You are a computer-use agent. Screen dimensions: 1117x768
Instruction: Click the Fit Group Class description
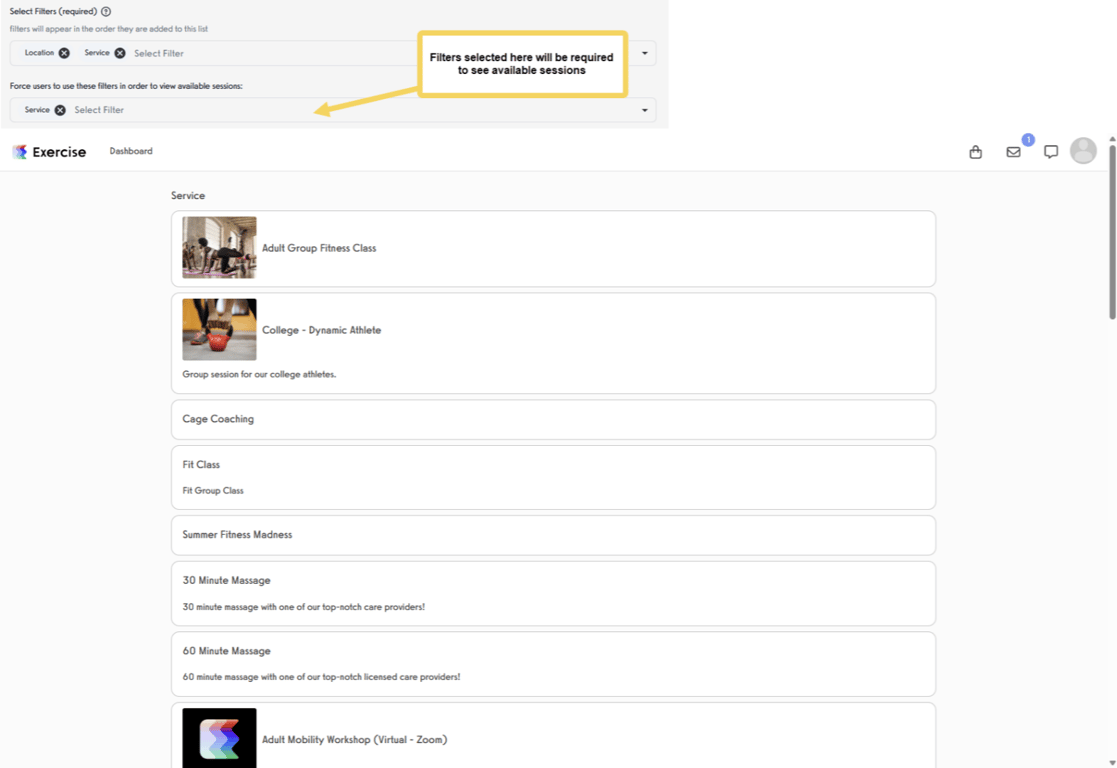pos(213,490)
